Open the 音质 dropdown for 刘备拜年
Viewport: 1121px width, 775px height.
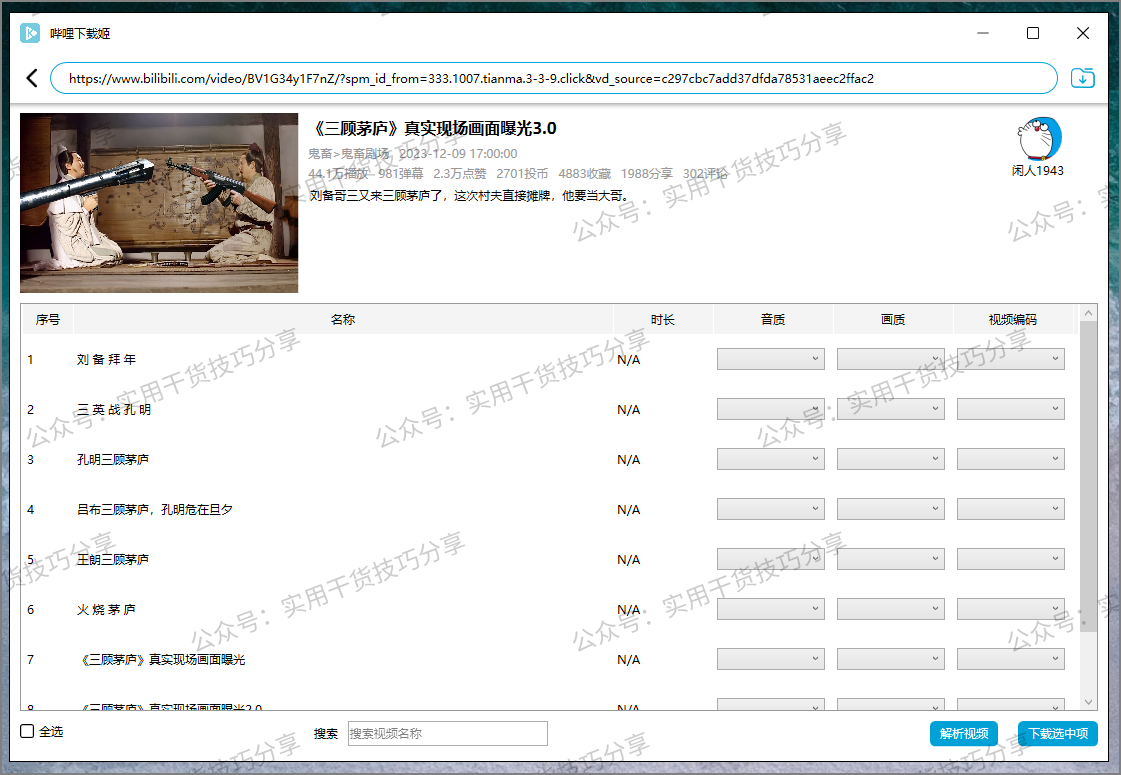(770, 358)
